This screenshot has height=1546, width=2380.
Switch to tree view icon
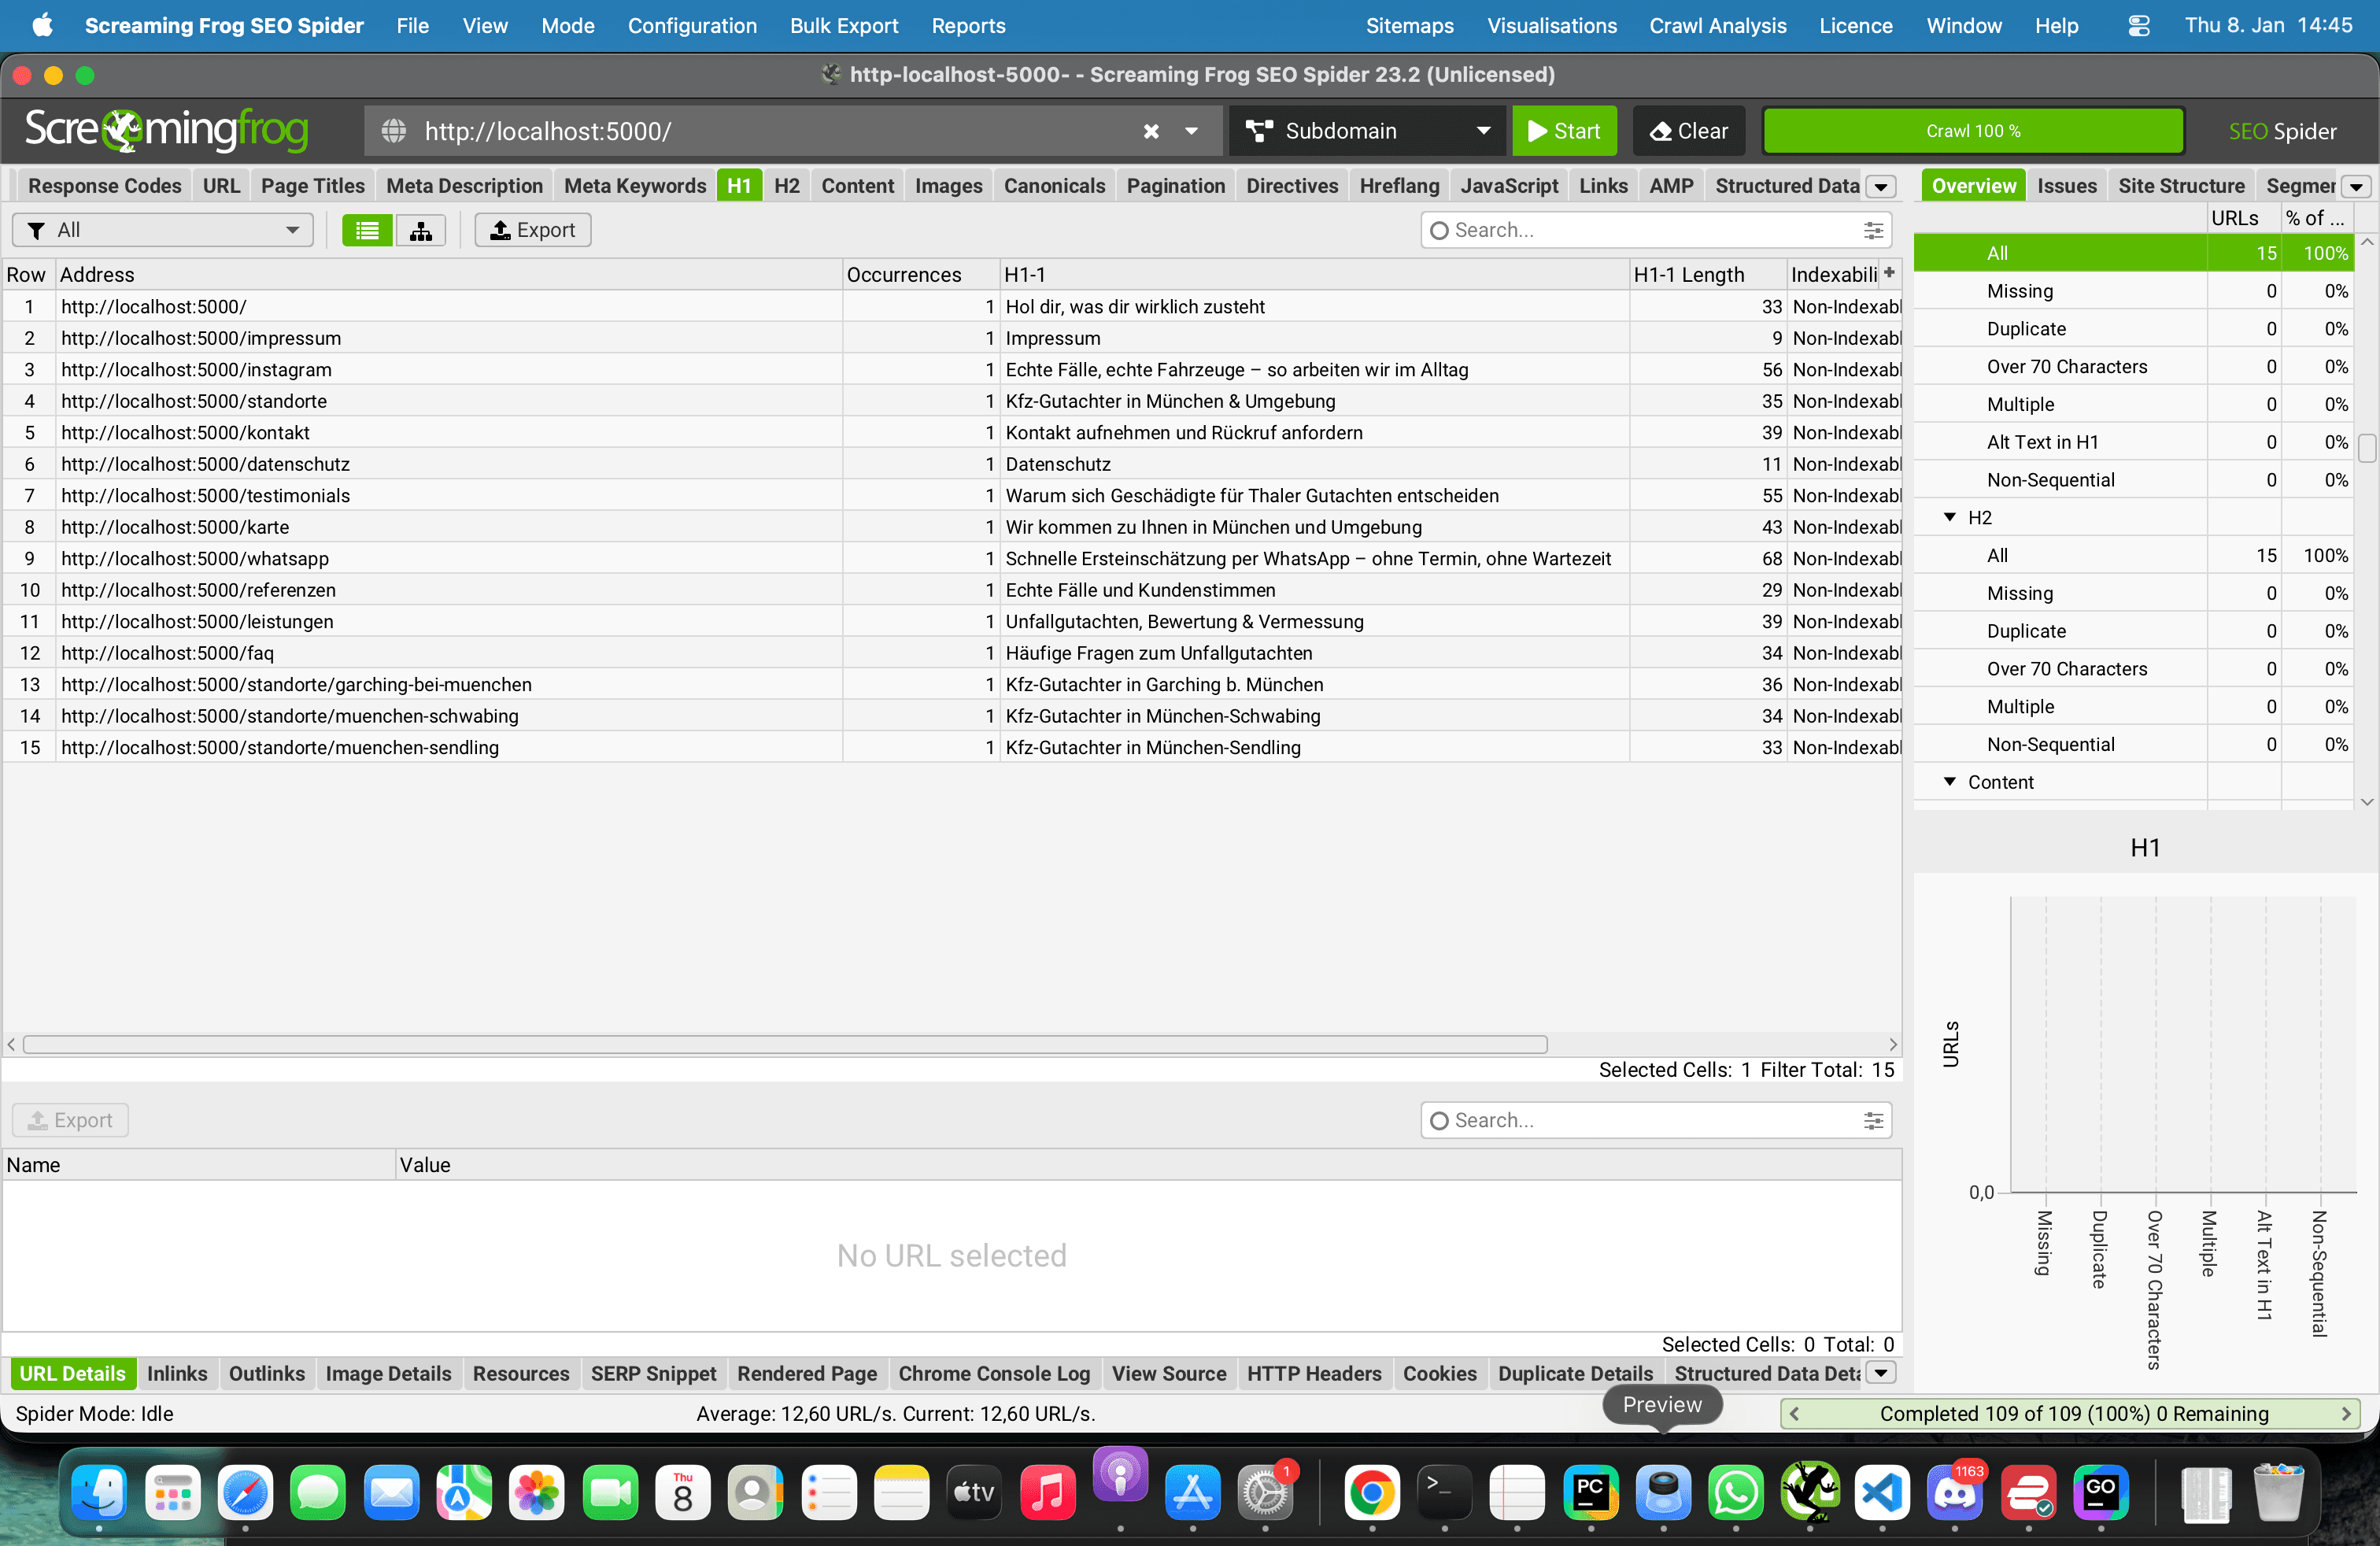click(421, 230)
